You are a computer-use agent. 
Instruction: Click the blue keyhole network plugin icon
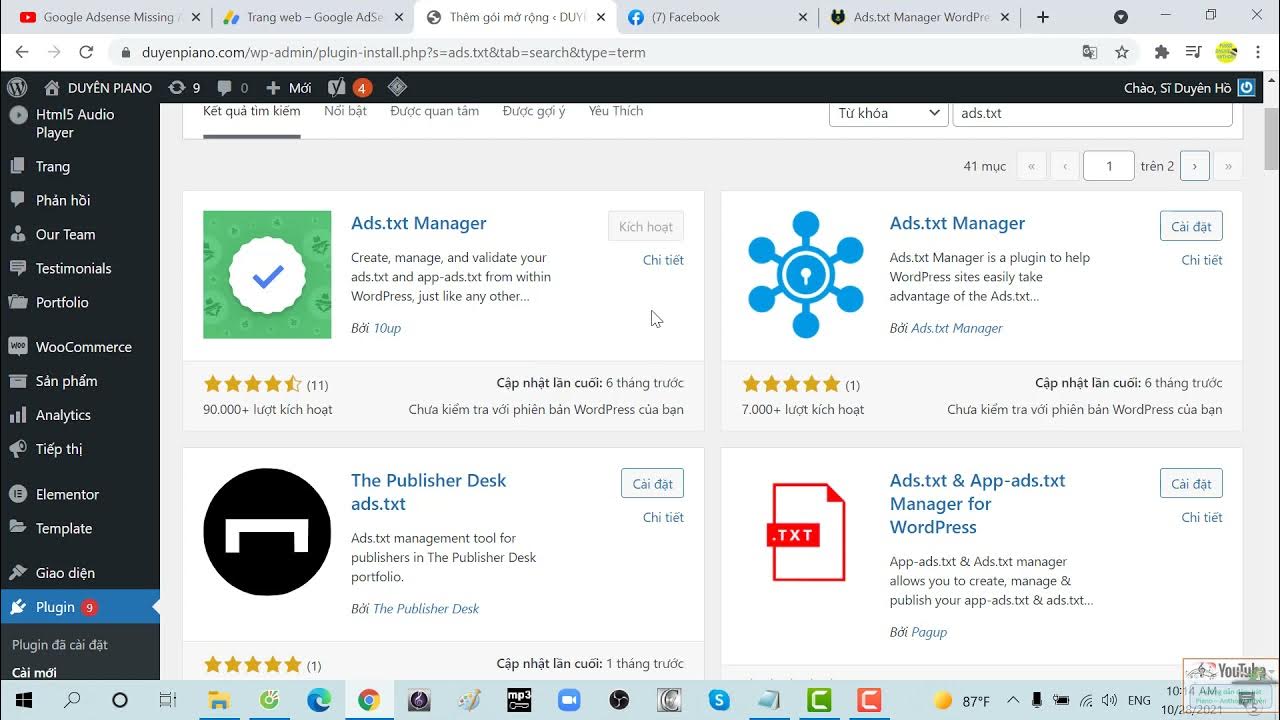click(806, 275)
